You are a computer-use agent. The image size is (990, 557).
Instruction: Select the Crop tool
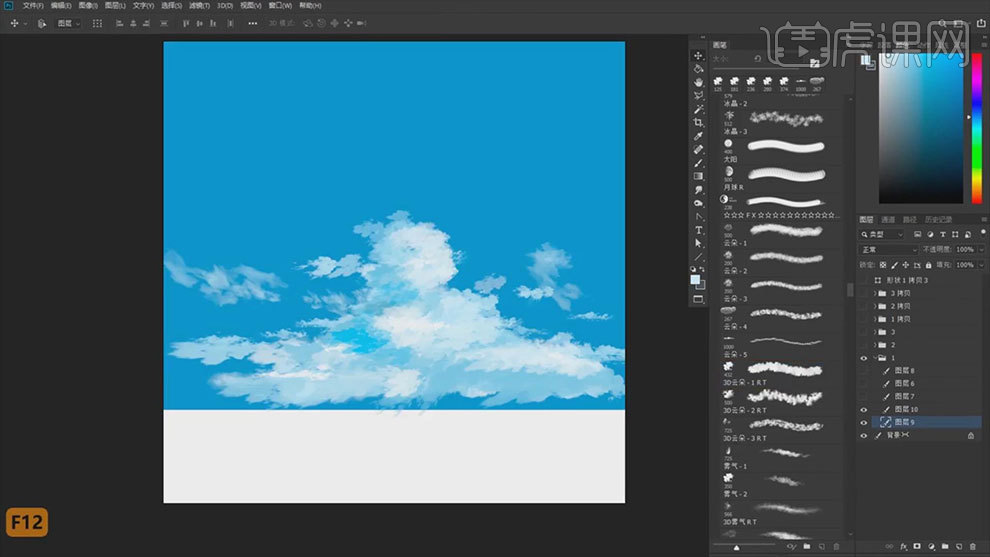698,123
